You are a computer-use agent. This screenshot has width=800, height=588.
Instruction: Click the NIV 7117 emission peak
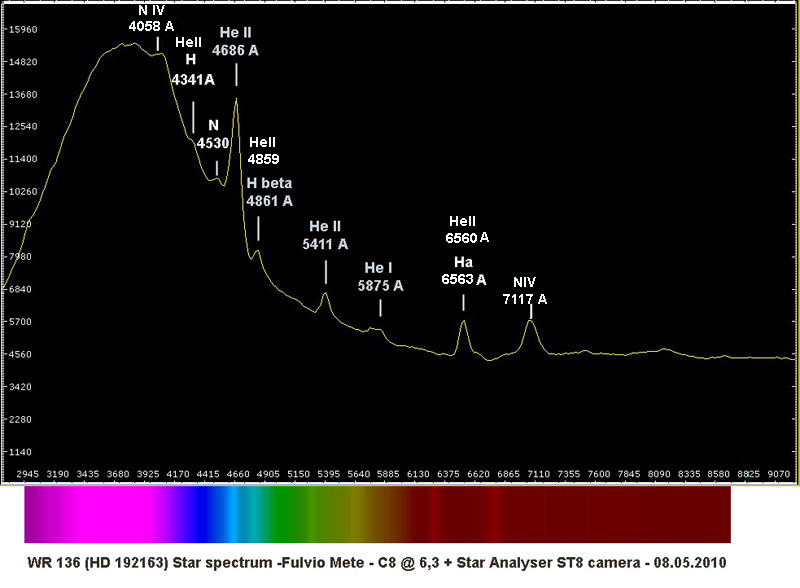coord(531,322)
